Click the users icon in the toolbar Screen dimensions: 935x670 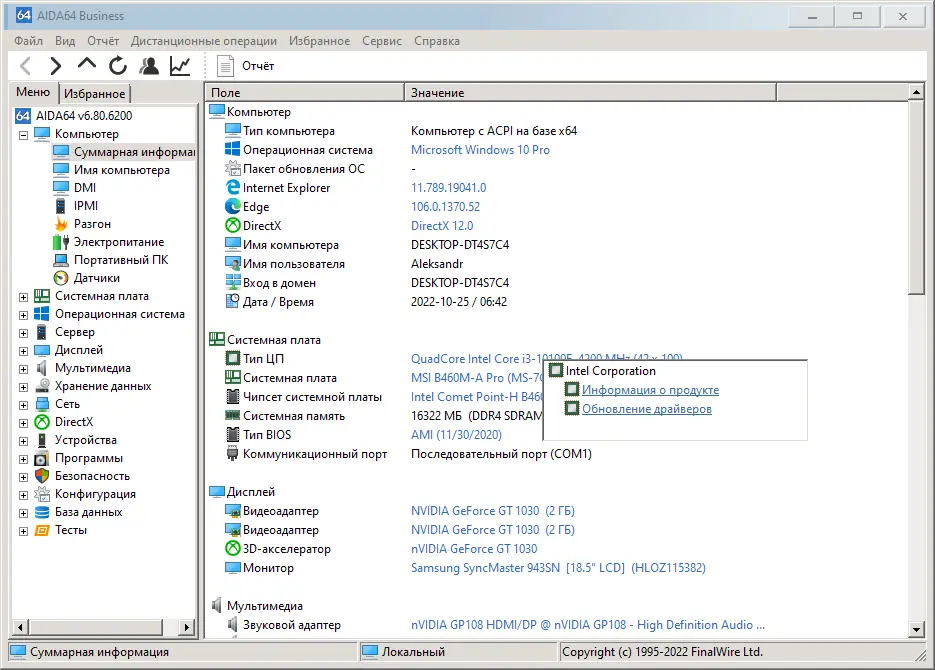coord(148,66)
